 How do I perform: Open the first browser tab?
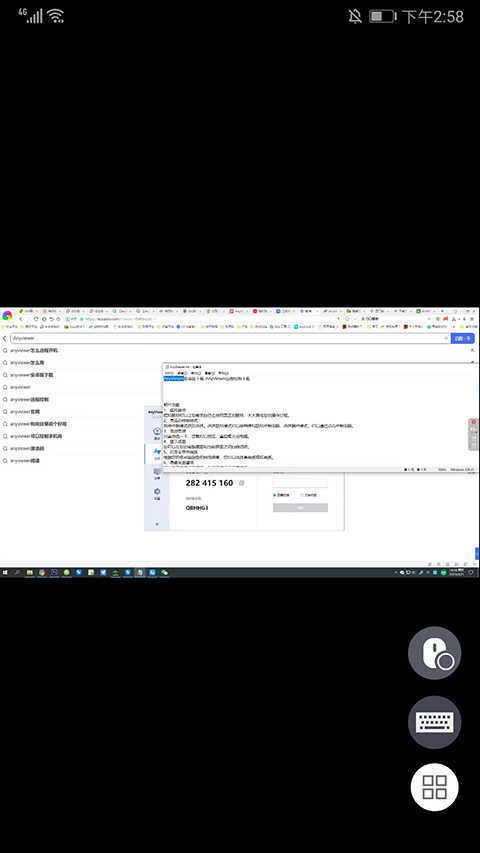click(29, 311)
